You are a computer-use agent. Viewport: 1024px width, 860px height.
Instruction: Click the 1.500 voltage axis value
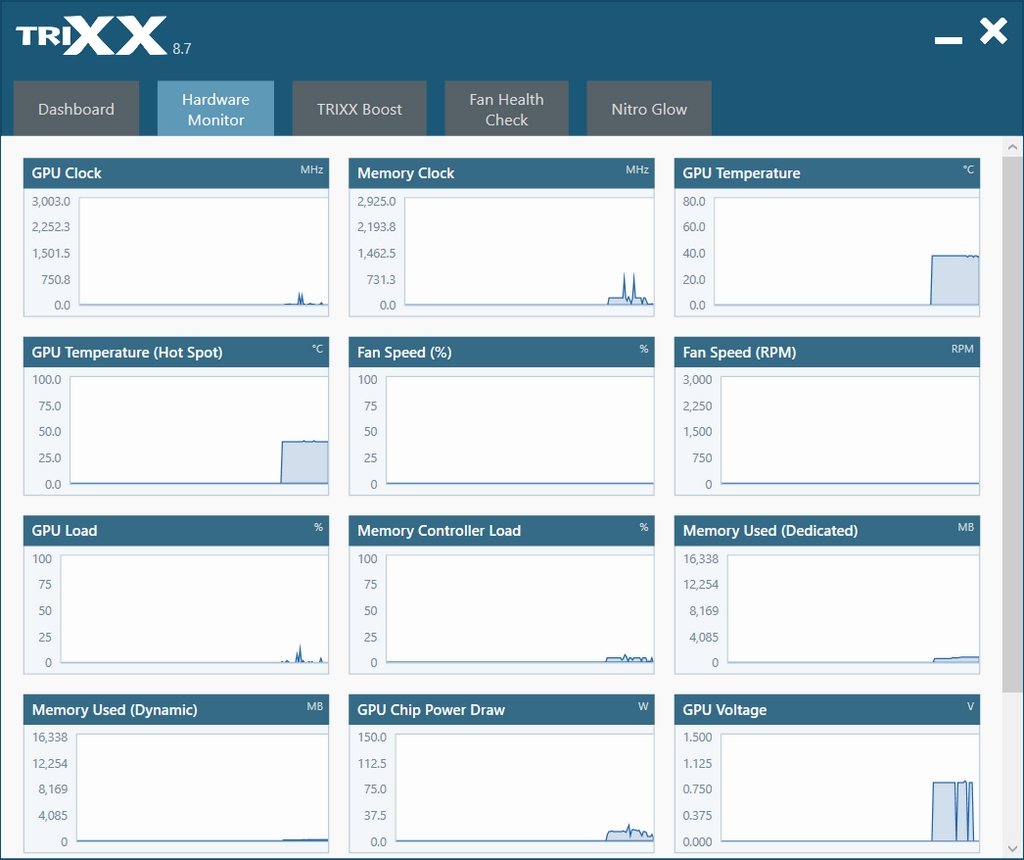tap(697, 737)
